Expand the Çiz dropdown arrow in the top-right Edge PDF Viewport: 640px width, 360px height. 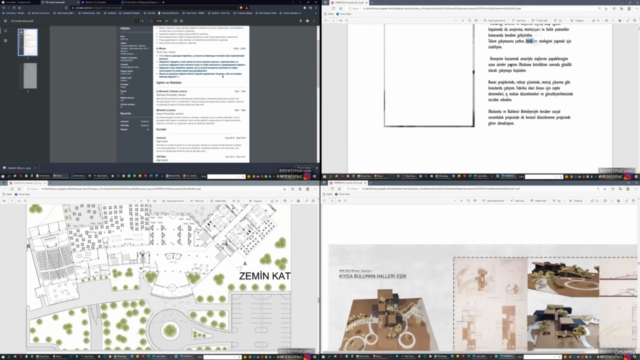point(565,20)
